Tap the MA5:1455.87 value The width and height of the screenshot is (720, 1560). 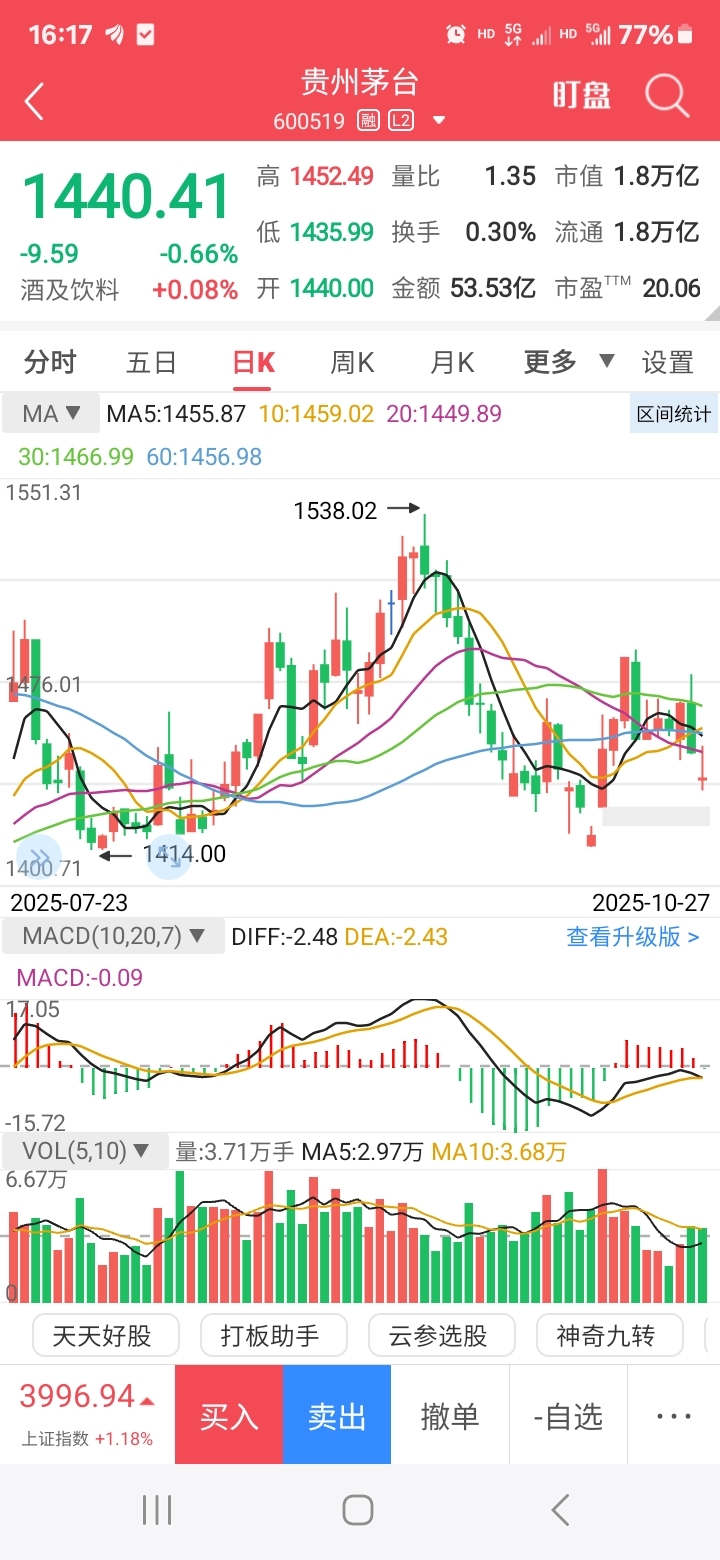176,413
